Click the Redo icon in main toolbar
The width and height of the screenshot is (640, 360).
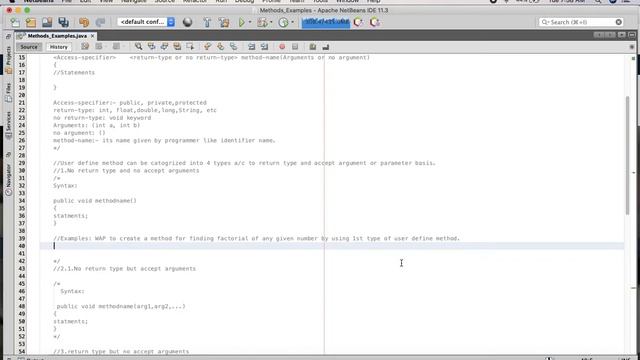coord(100,22)
